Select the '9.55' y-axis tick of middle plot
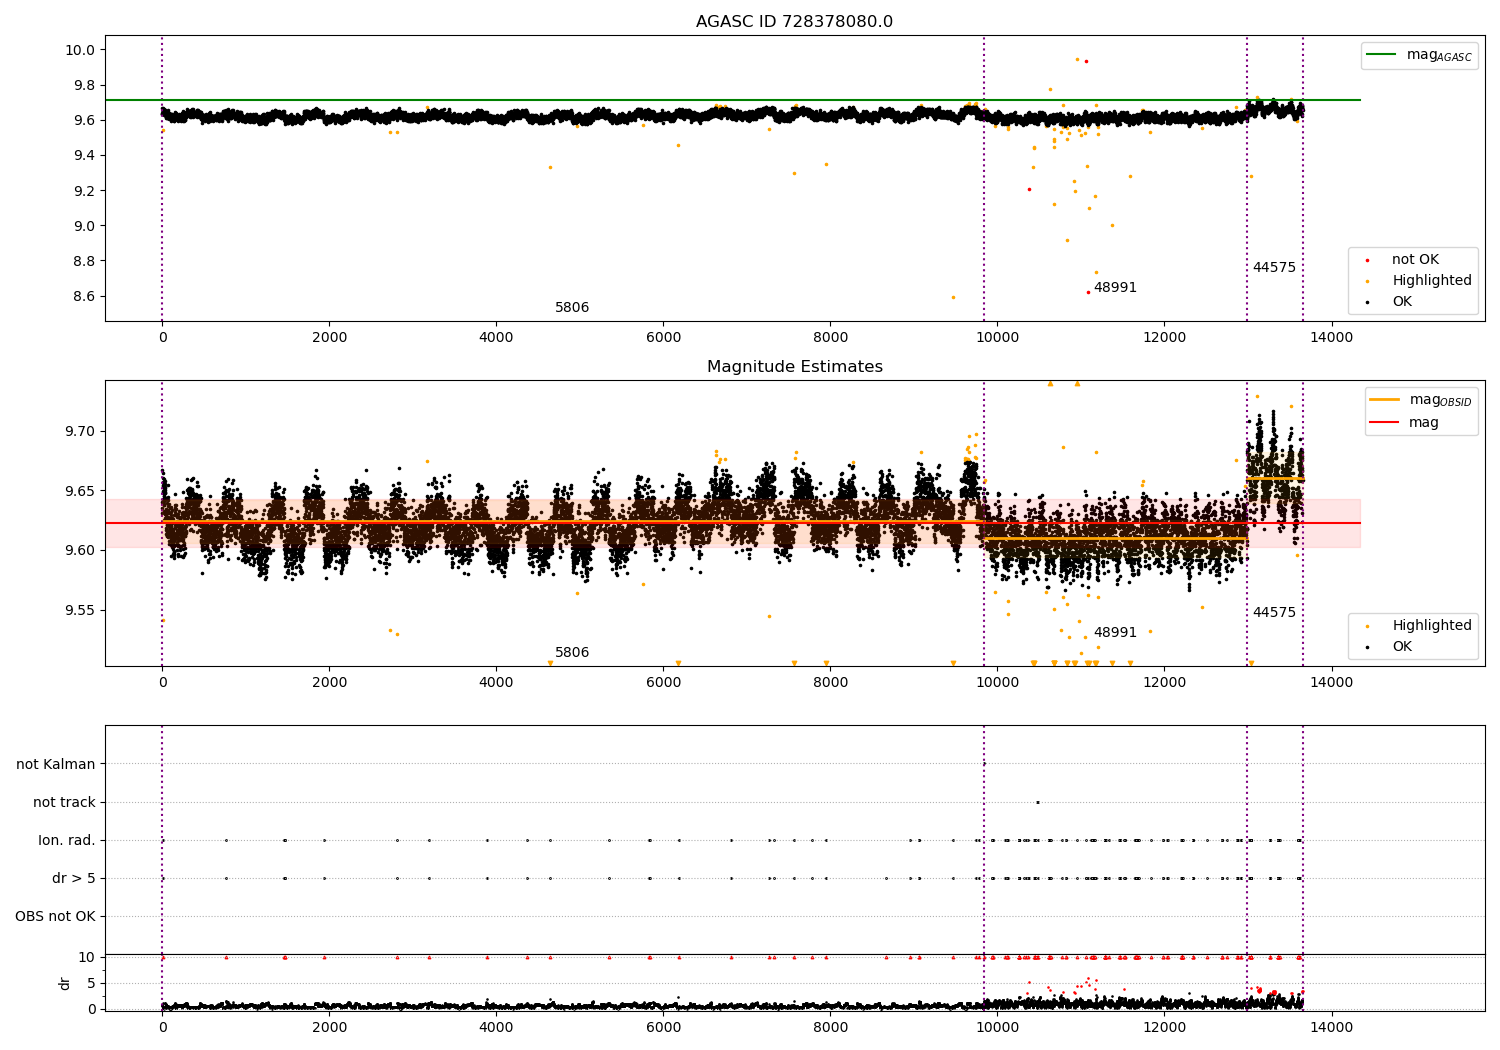 [x=81, y=611]
